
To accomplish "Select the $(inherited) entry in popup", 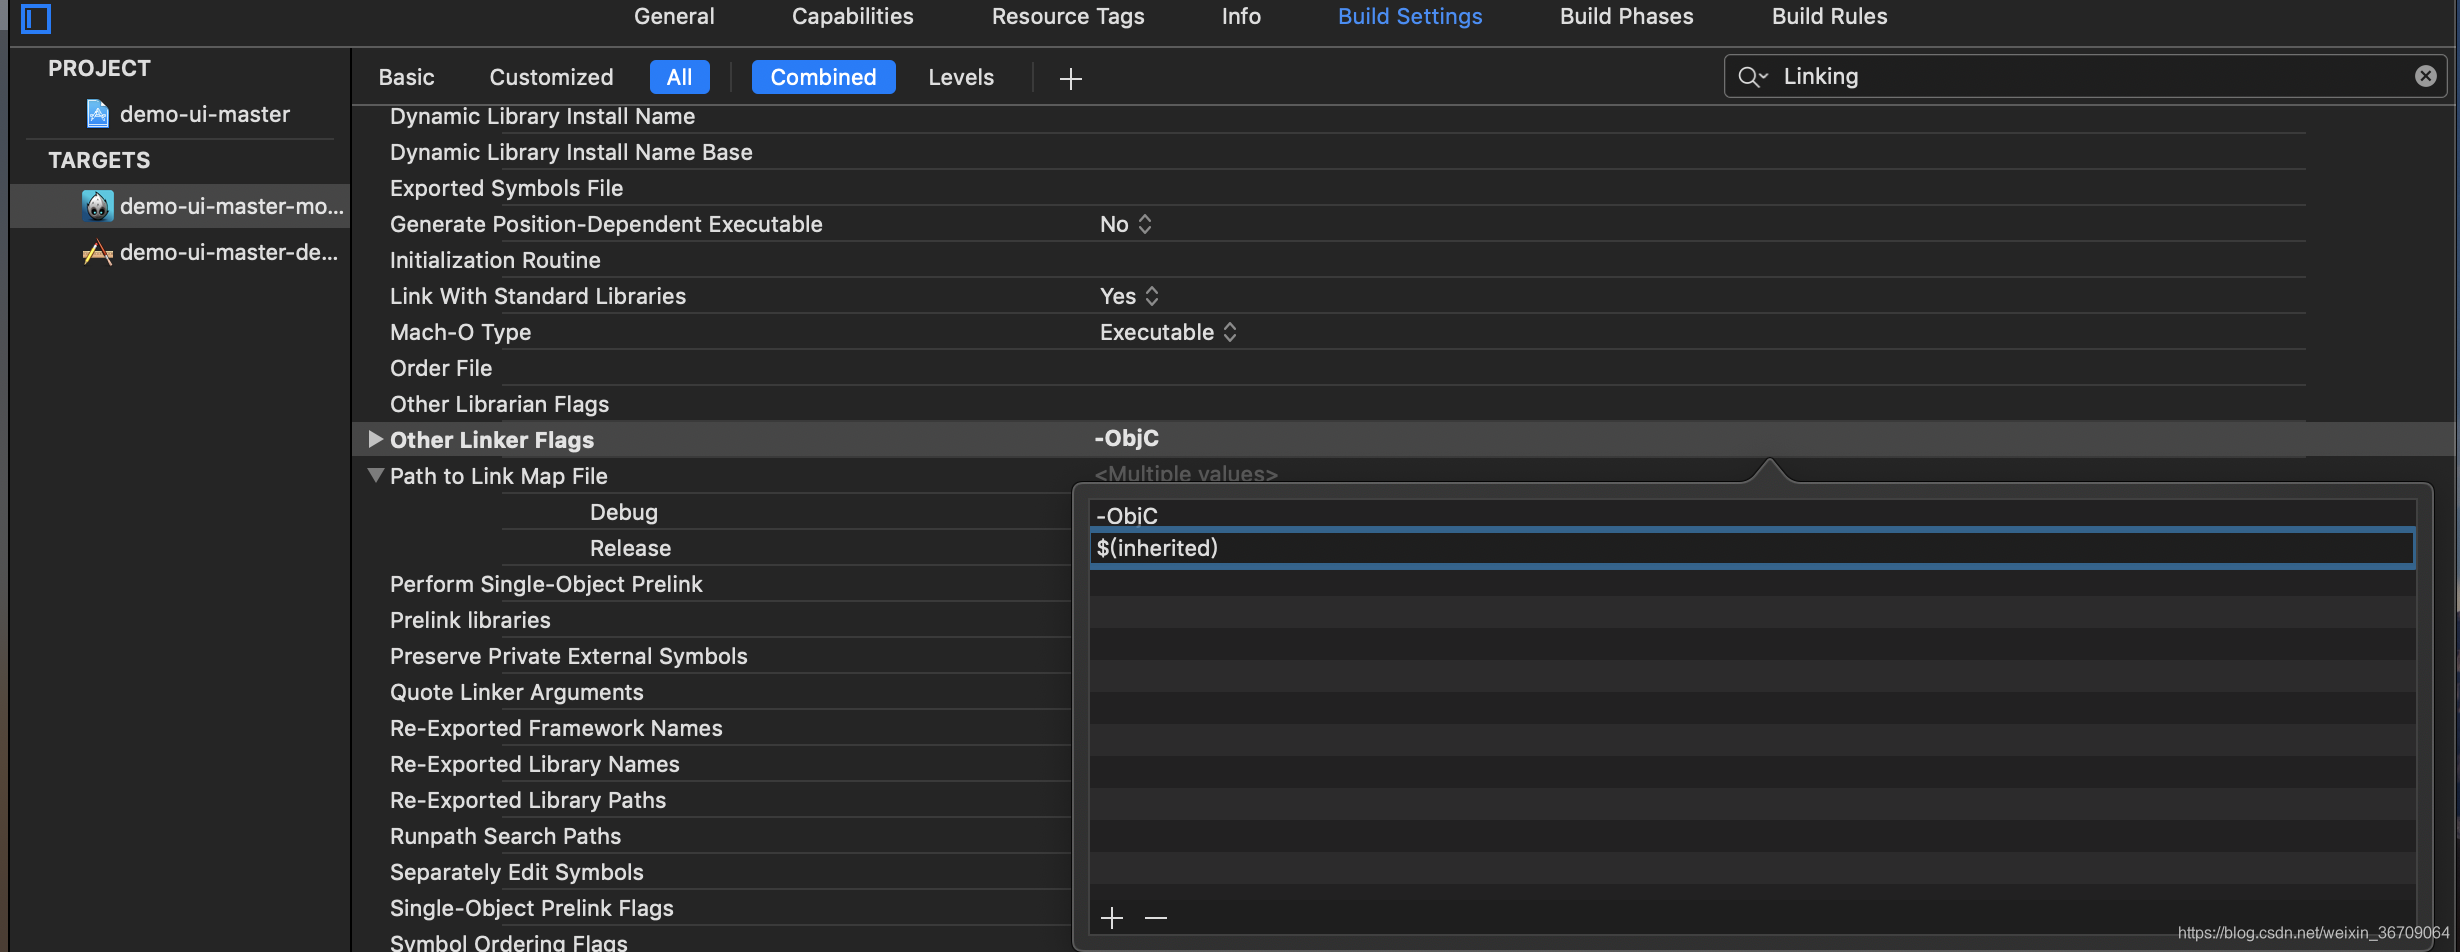I will click(1752, 548).
